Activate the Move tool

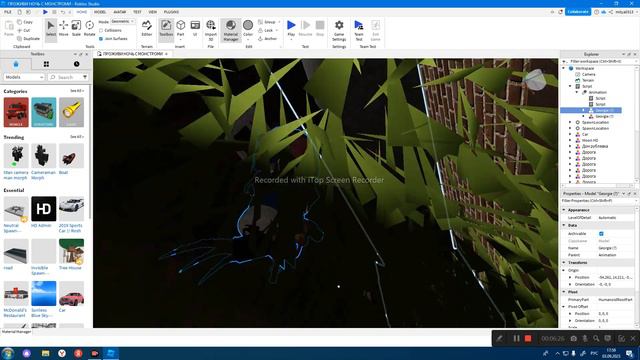(64, 29)
